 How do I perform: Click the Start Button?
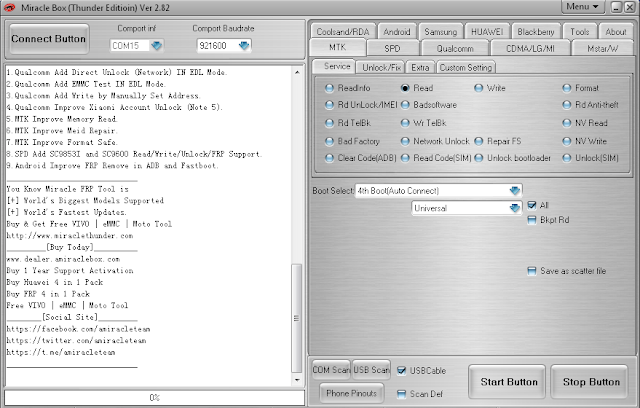pyautogui.click(x=507, y=381)
